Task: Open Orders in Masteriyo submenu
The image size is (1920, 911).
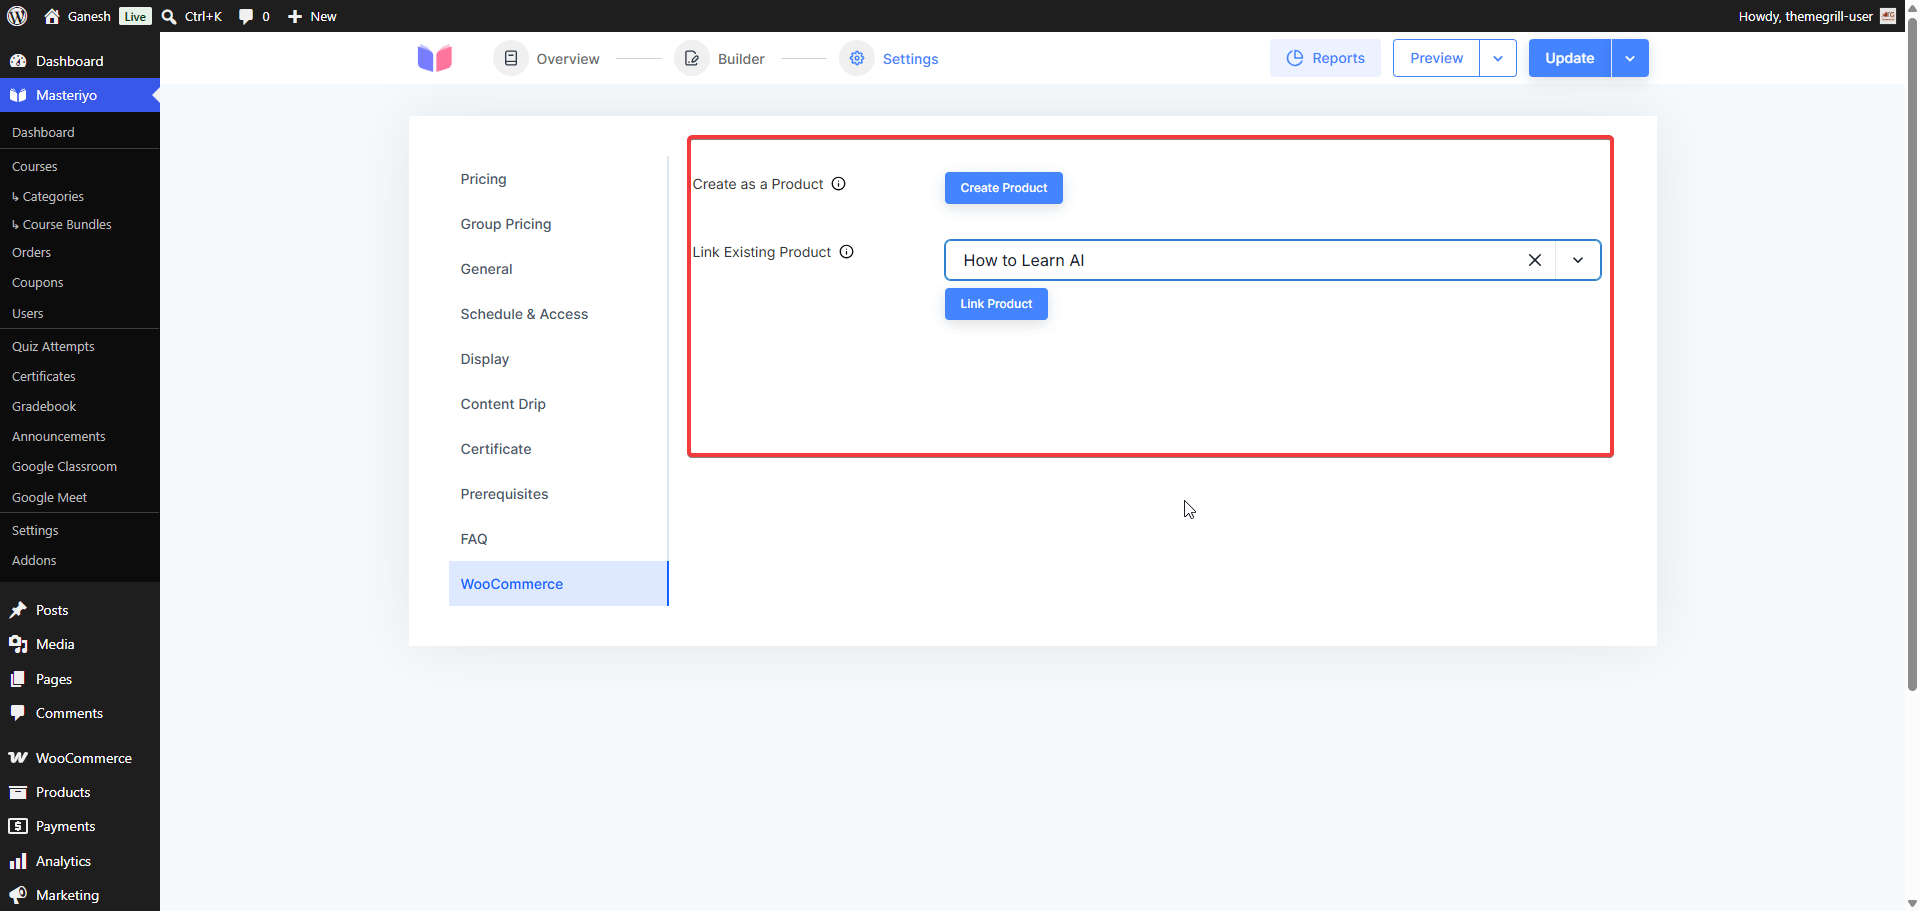Action: click(31, 253)
